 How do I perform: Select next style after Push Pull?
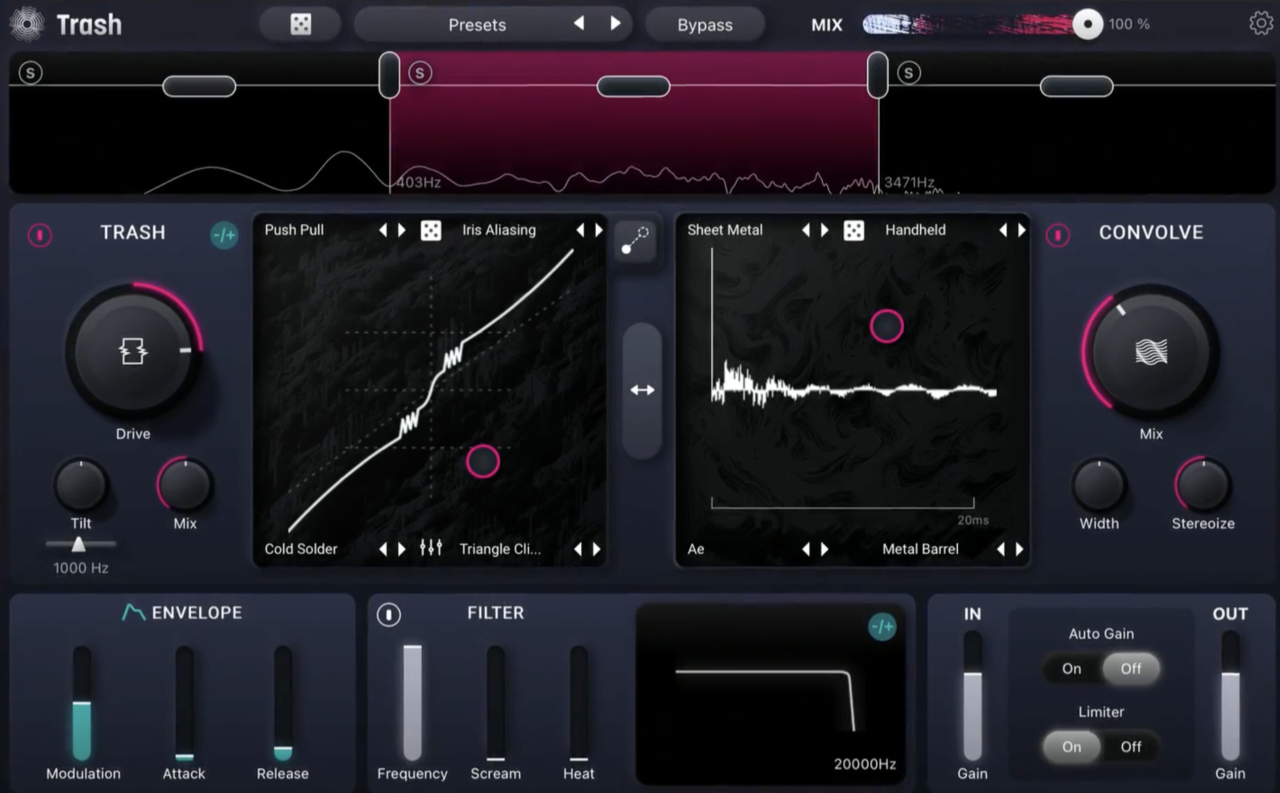402,230
